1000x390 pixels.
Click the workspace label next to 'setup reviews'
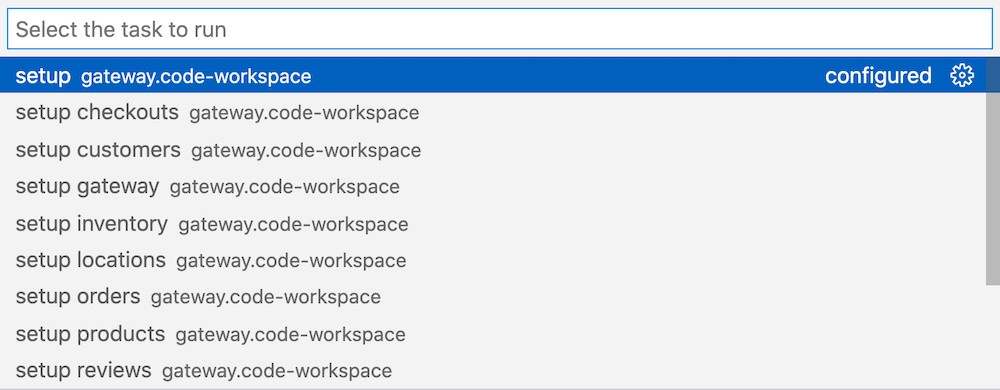tap(277, 371)
